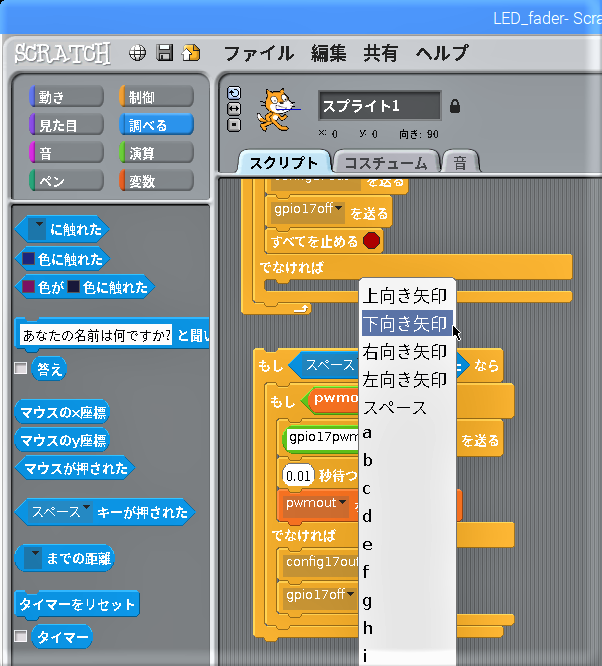Click the 0.01 seconds wait field

(x=298, y=475)
